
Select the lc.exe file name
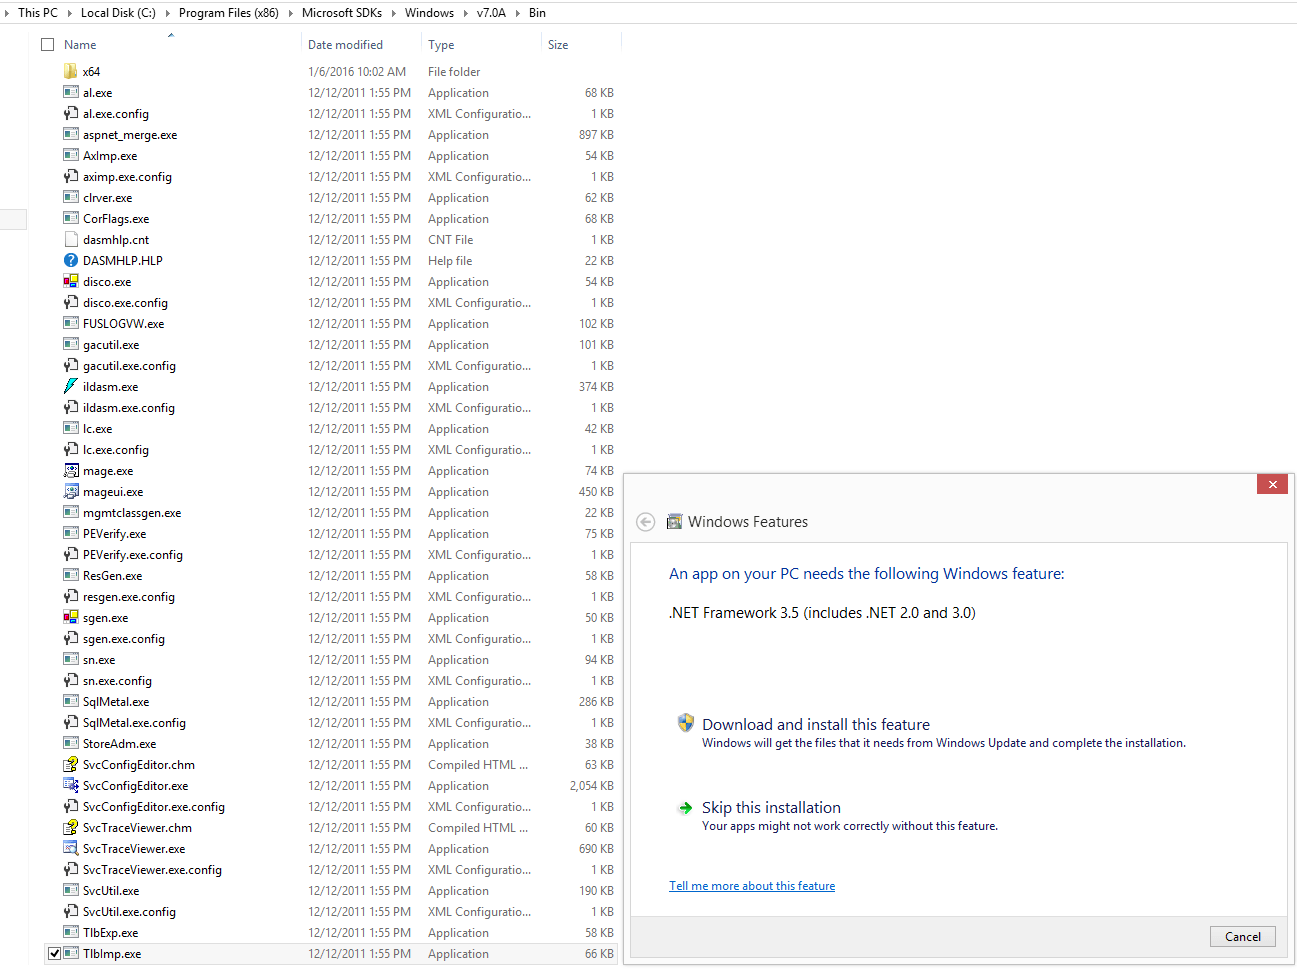pyautogui.click(x=98, y=429)
